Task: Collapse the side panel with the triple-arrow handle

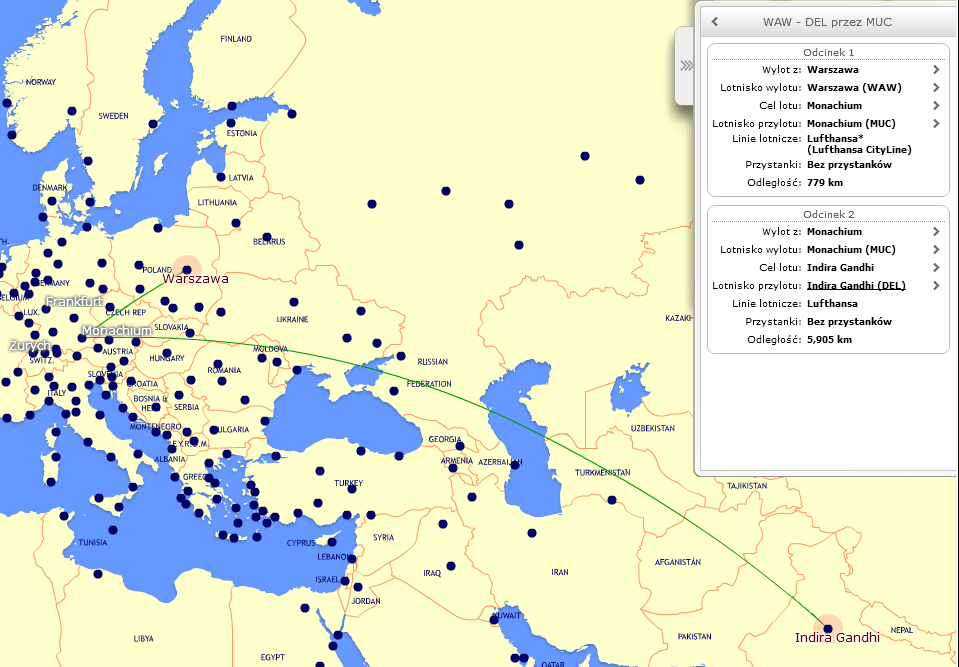Action: click(x=686, y=65)
